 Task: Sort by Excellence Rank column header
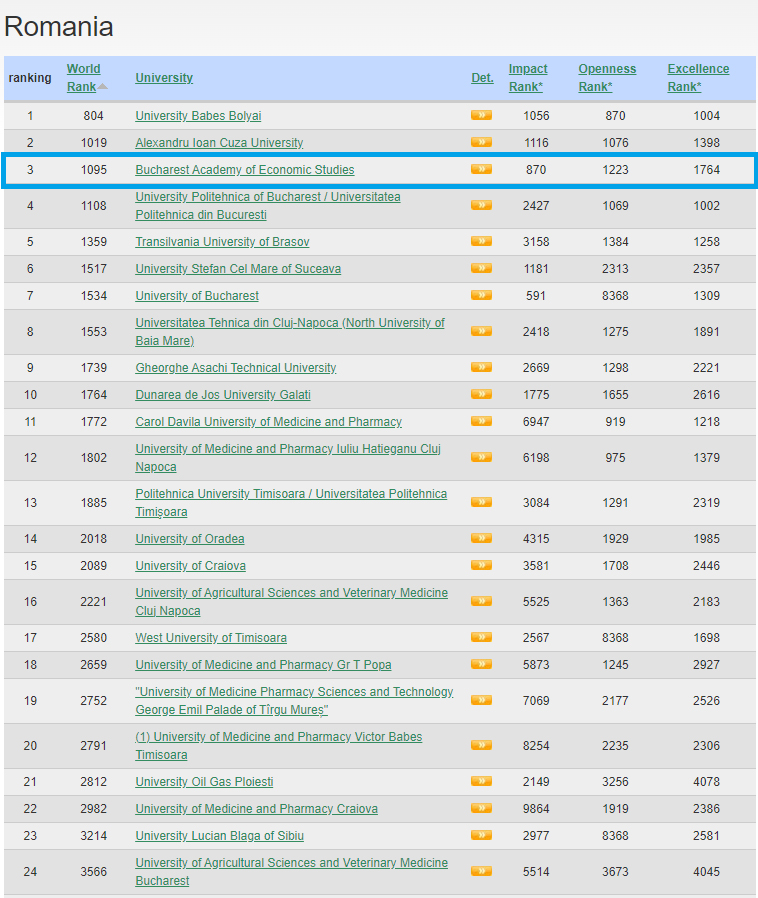click(698, 78)
